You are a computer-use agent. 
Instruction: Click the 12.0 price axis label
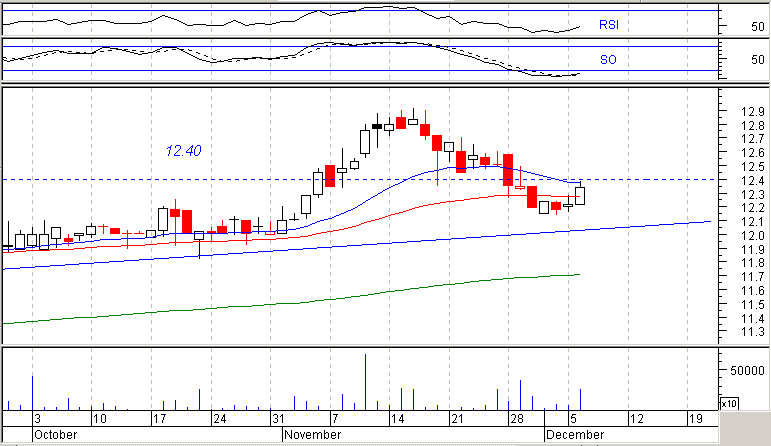click(x=753, y=236)
